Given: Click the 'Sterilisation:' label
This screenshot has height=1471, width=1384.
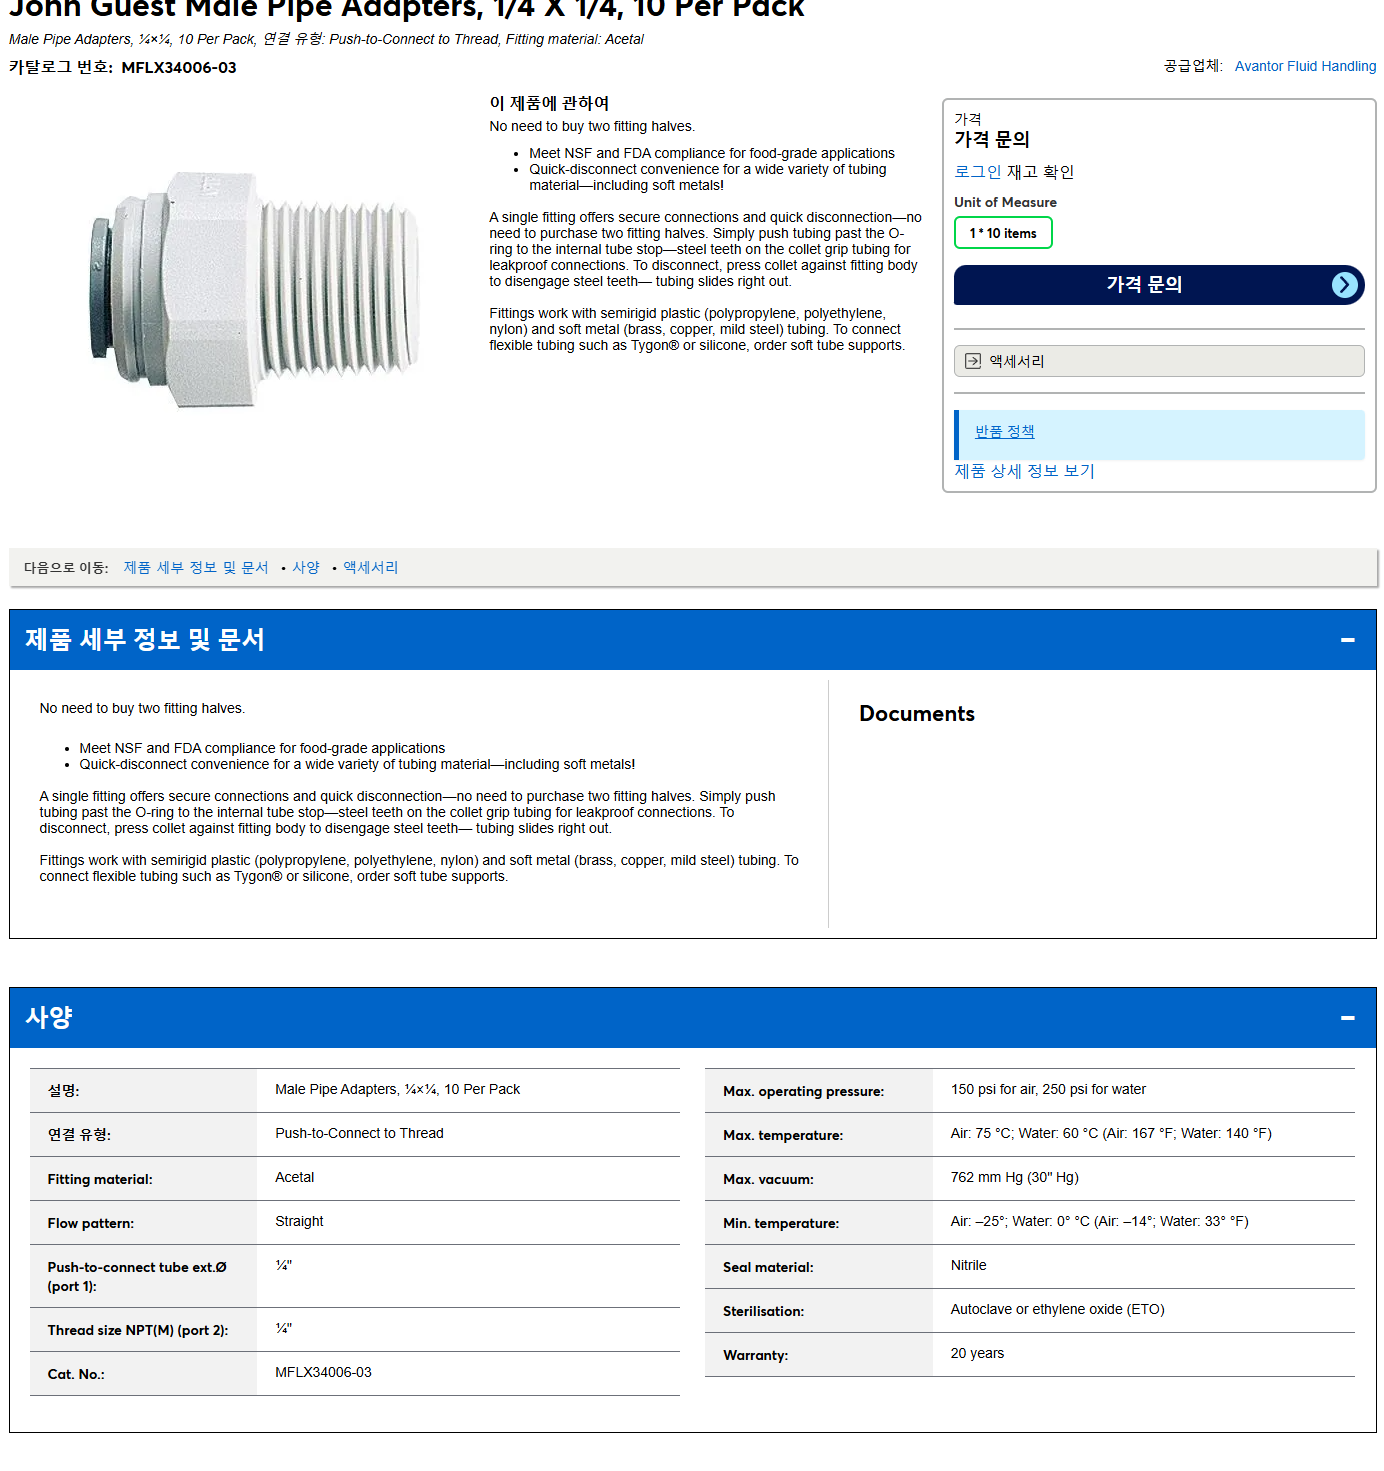Looking at the screenshot, I should click(x=763, y=1312).
